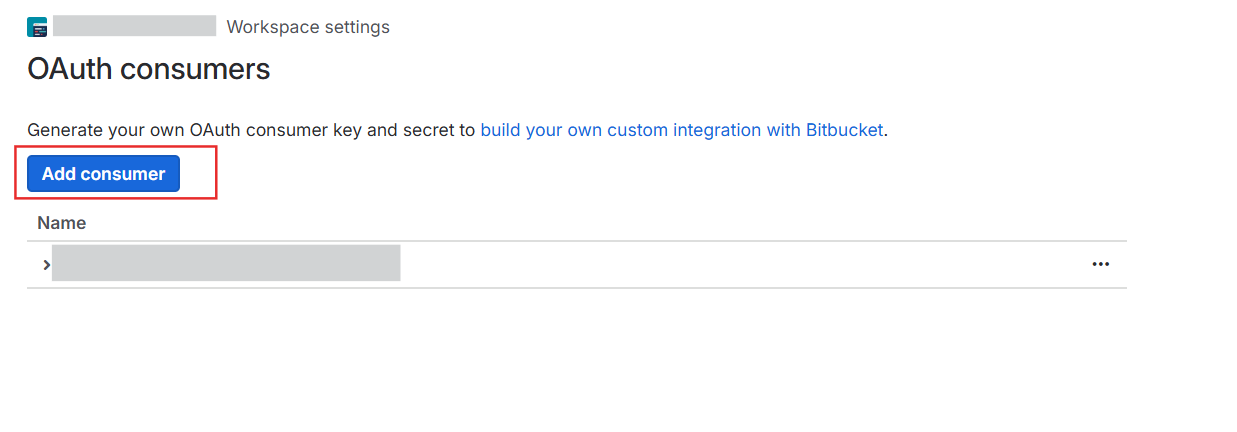The height and width of the screenshot is (432, 1237).
Task: Click the workspace avatar icon
Action: pyautogui.click(x=37, y=27)
